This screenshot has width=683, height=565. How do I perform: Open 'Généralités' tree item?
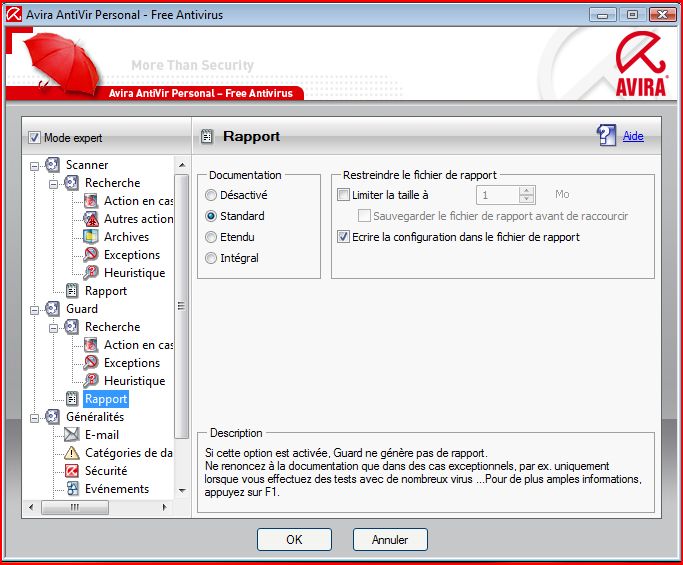click(x=95, y=416)
